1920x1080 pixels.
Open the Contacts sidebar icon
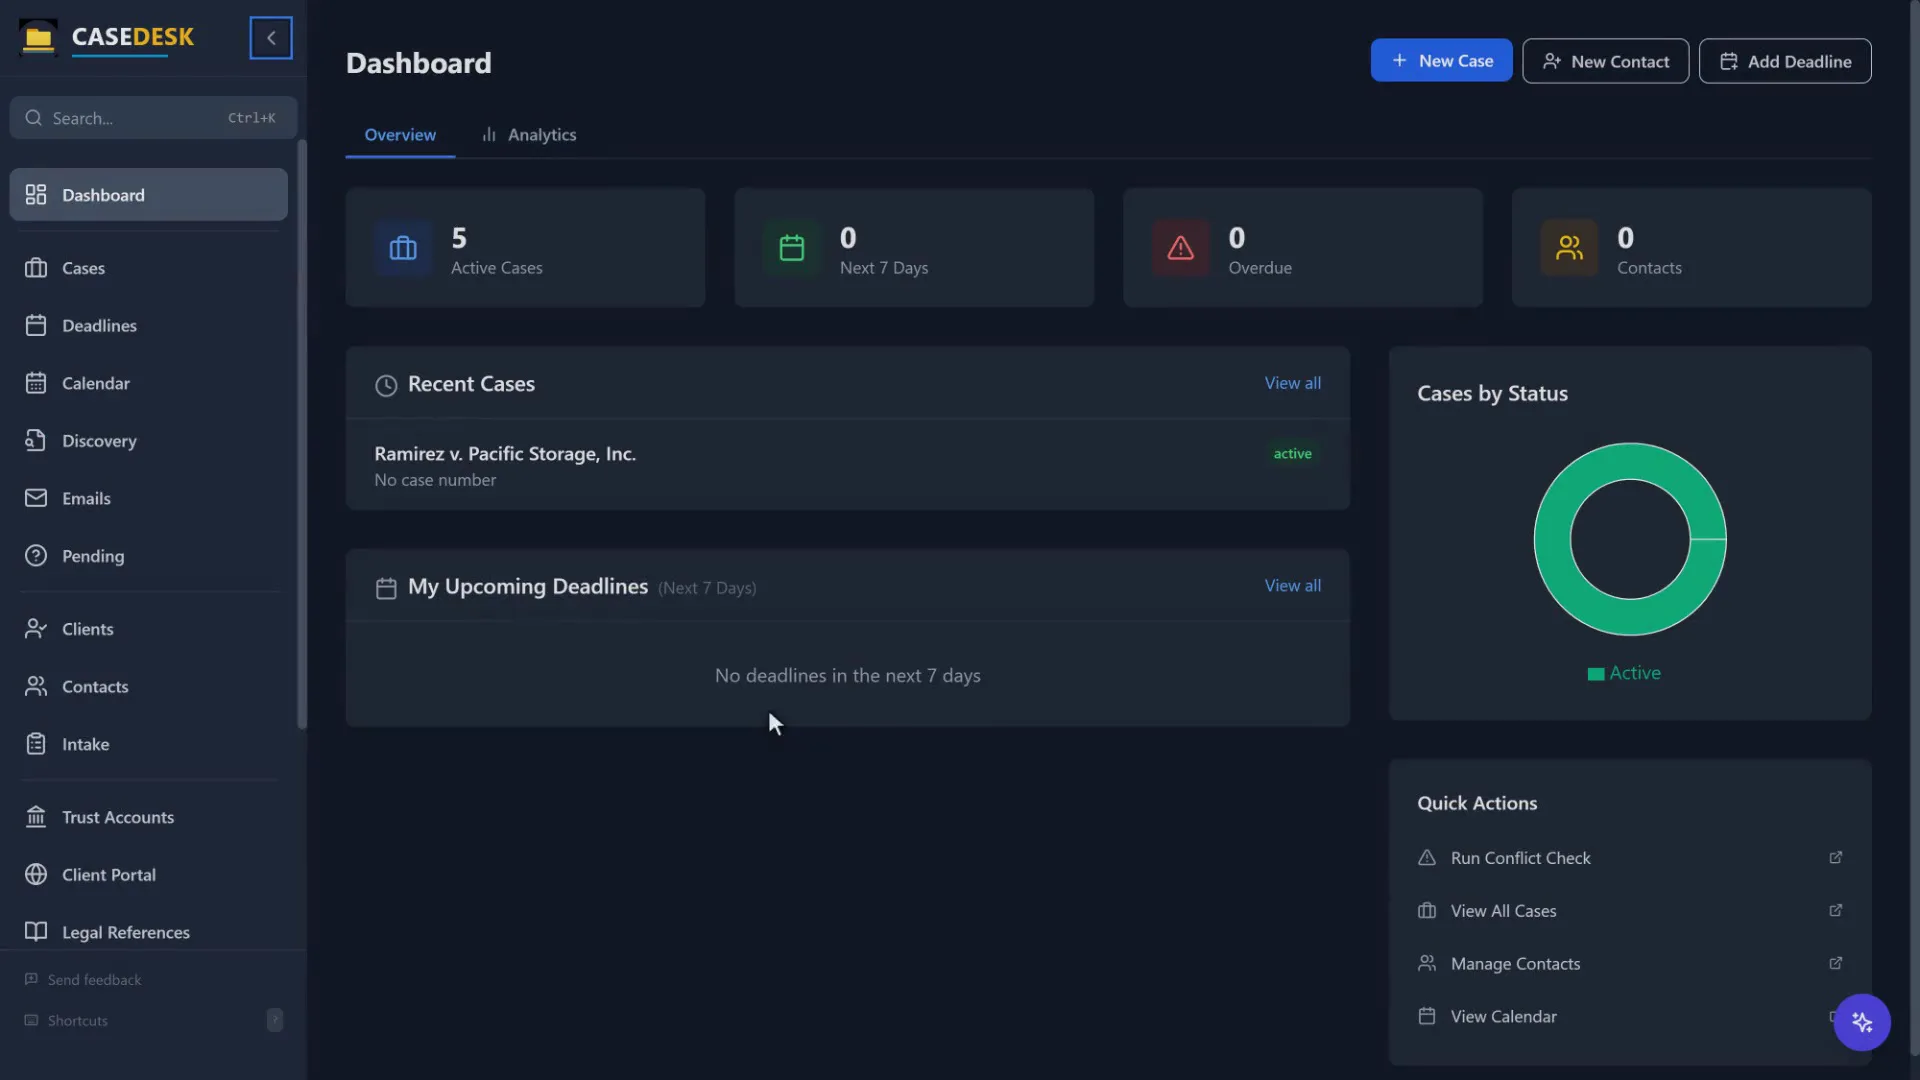click(x=36, y=687)
